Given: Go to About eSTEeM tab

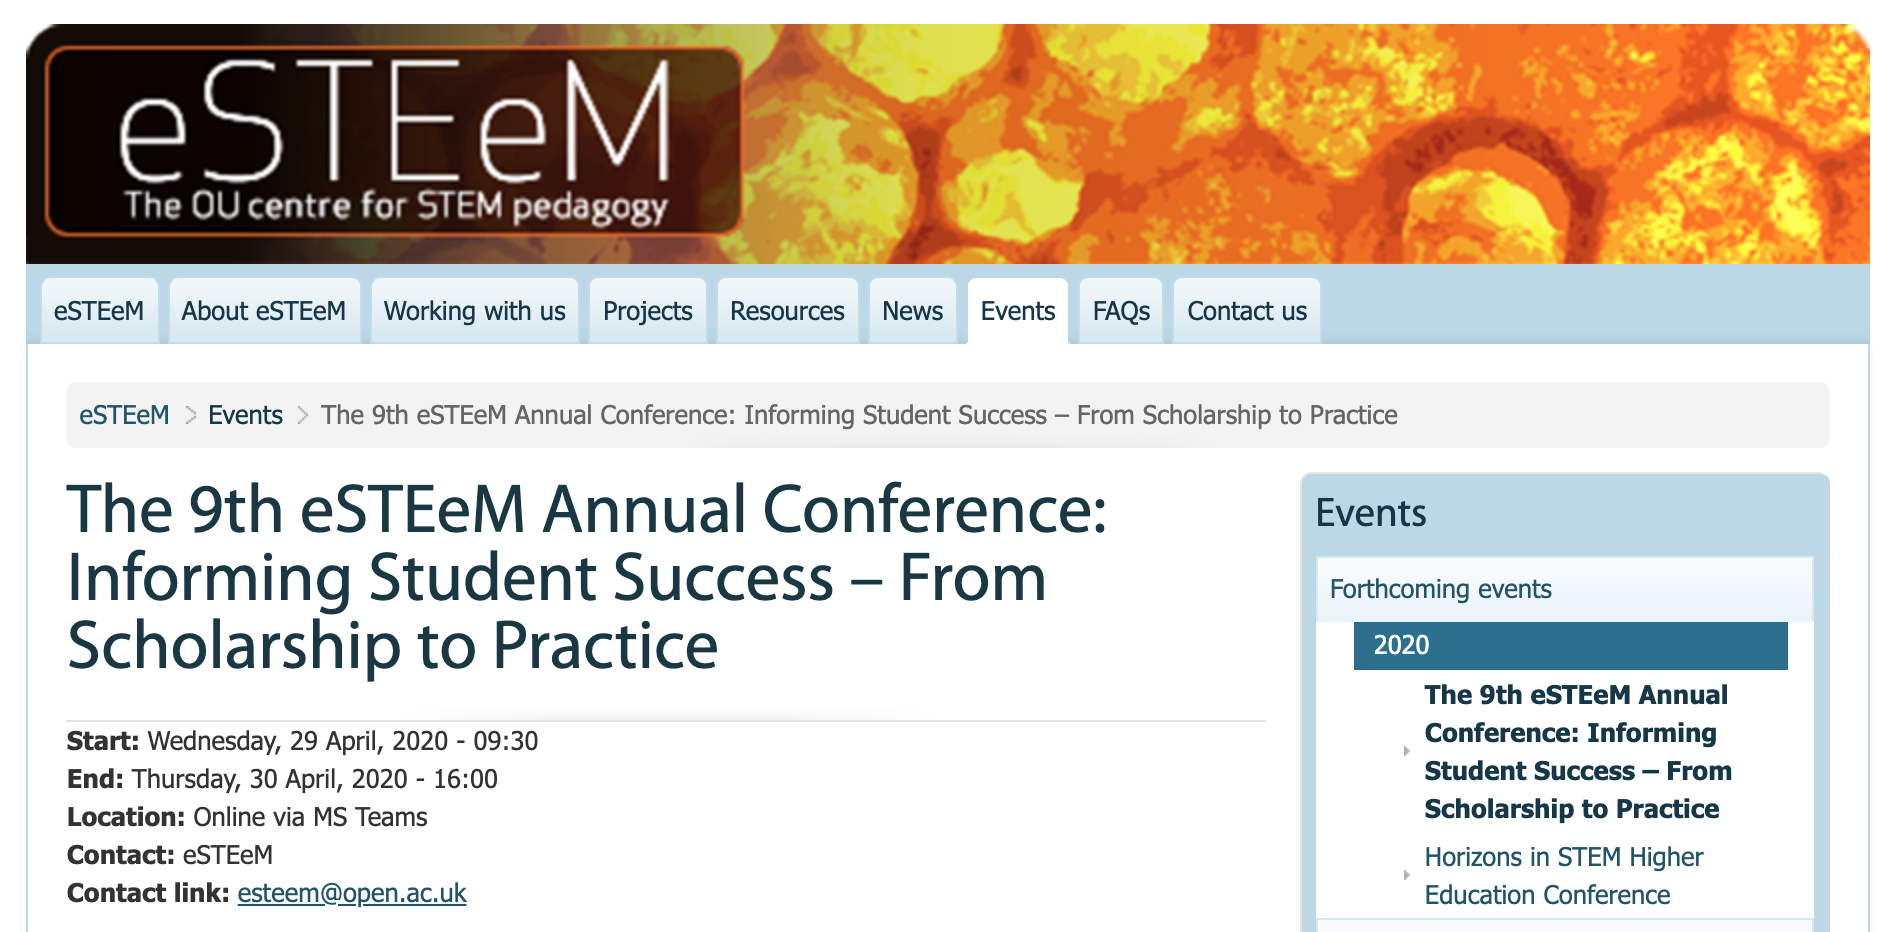Looking at the screenshot, I should [264, 311].
